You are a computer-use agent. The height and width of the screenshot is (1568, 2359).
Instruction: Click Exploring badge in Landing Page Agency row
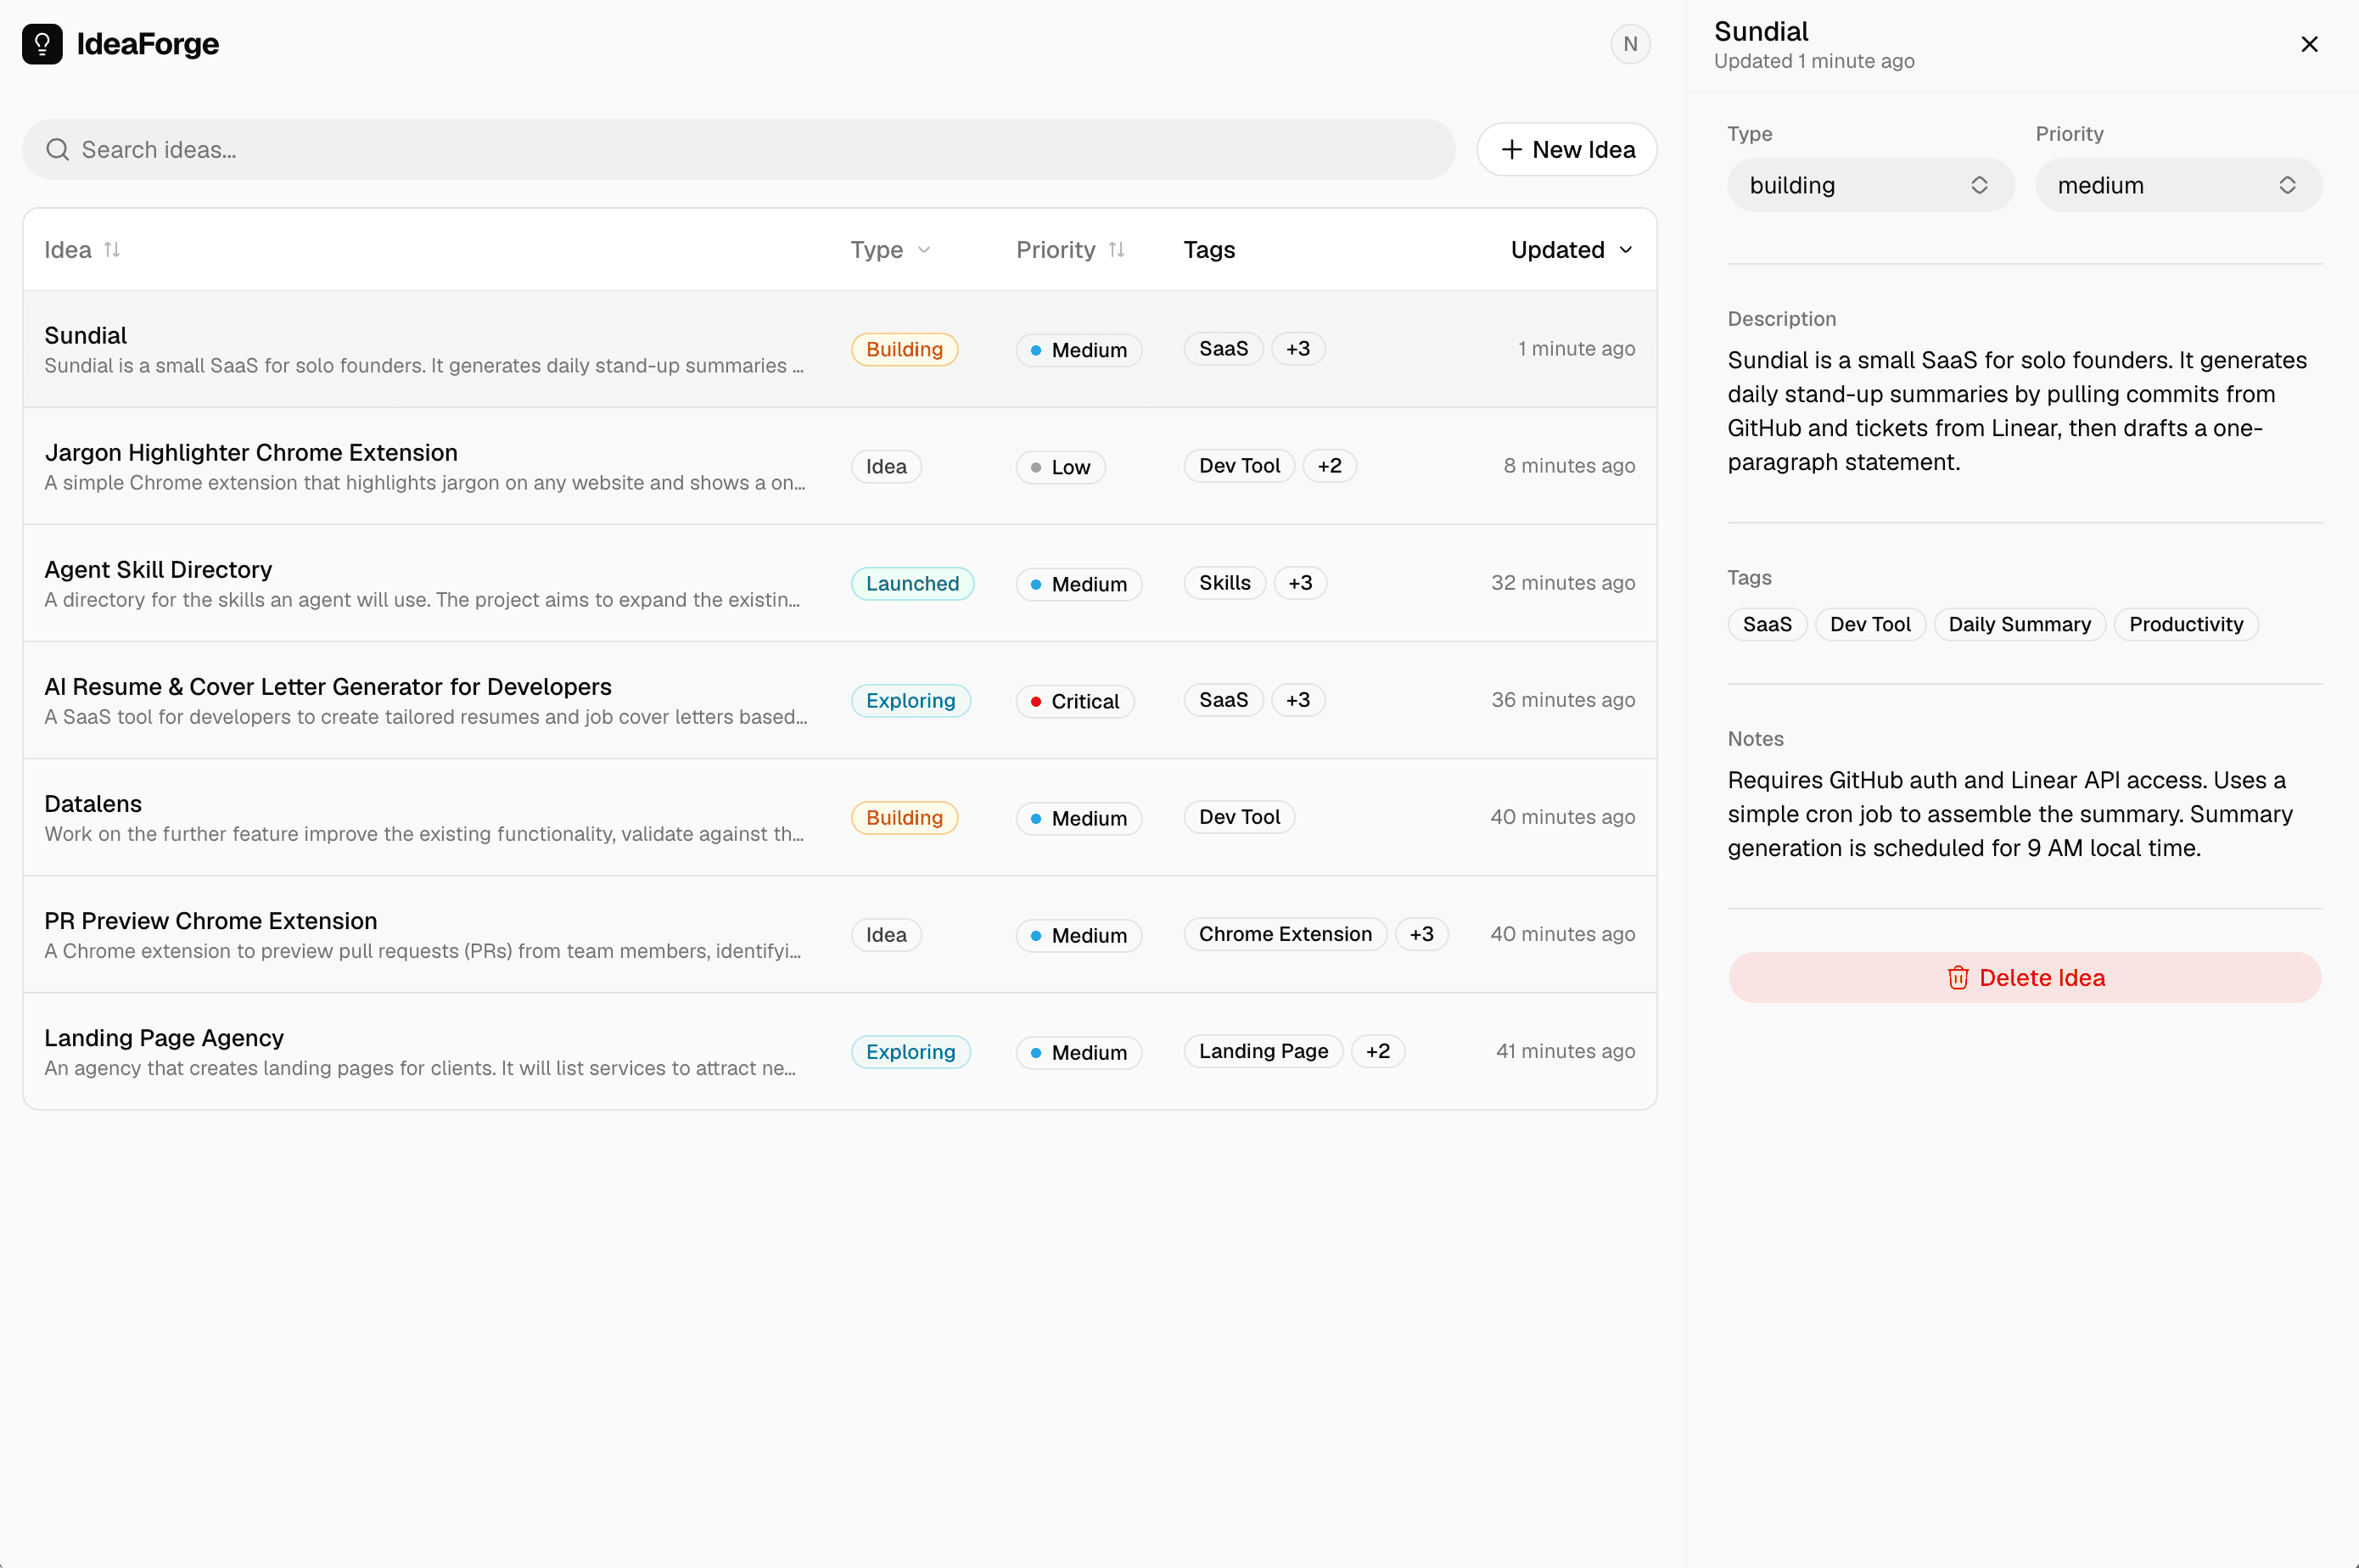coord(910,1052)
